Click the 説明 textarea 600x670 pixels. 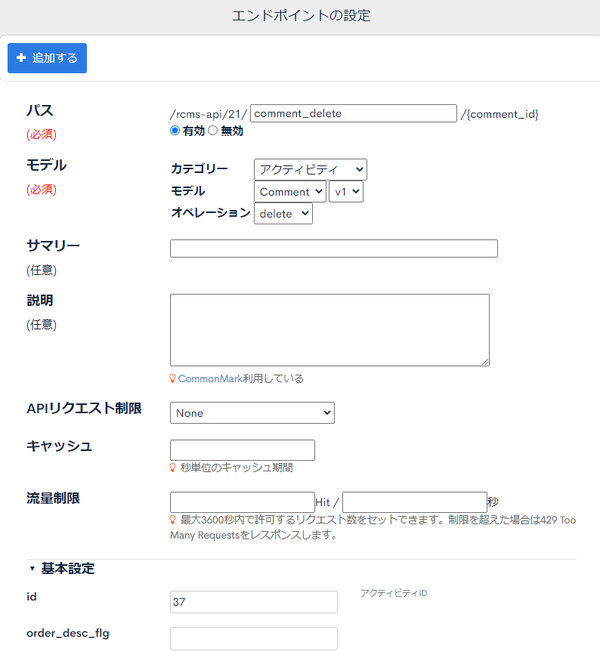pos(330,330)
